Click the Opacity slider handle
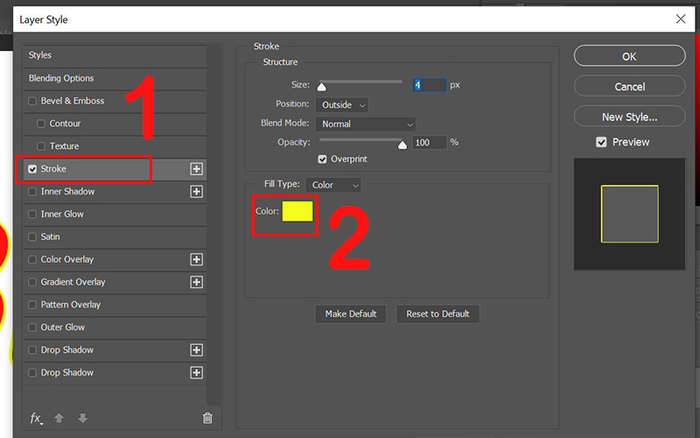 coord(402,145)
